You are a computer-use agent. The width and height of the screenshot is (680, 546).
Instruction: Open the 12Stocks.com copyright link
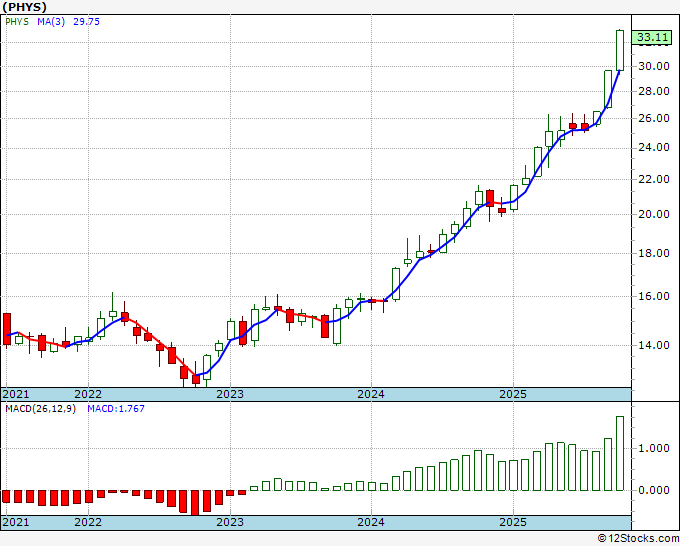coord(638,539)
